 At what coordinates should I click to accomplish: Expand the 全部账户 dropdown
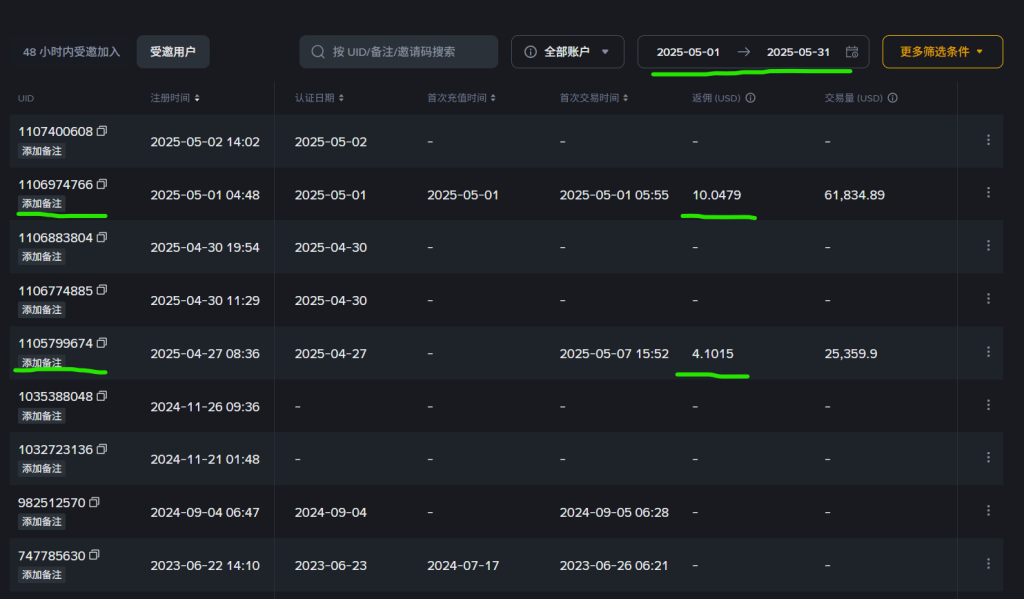click(x=568, y=52)
